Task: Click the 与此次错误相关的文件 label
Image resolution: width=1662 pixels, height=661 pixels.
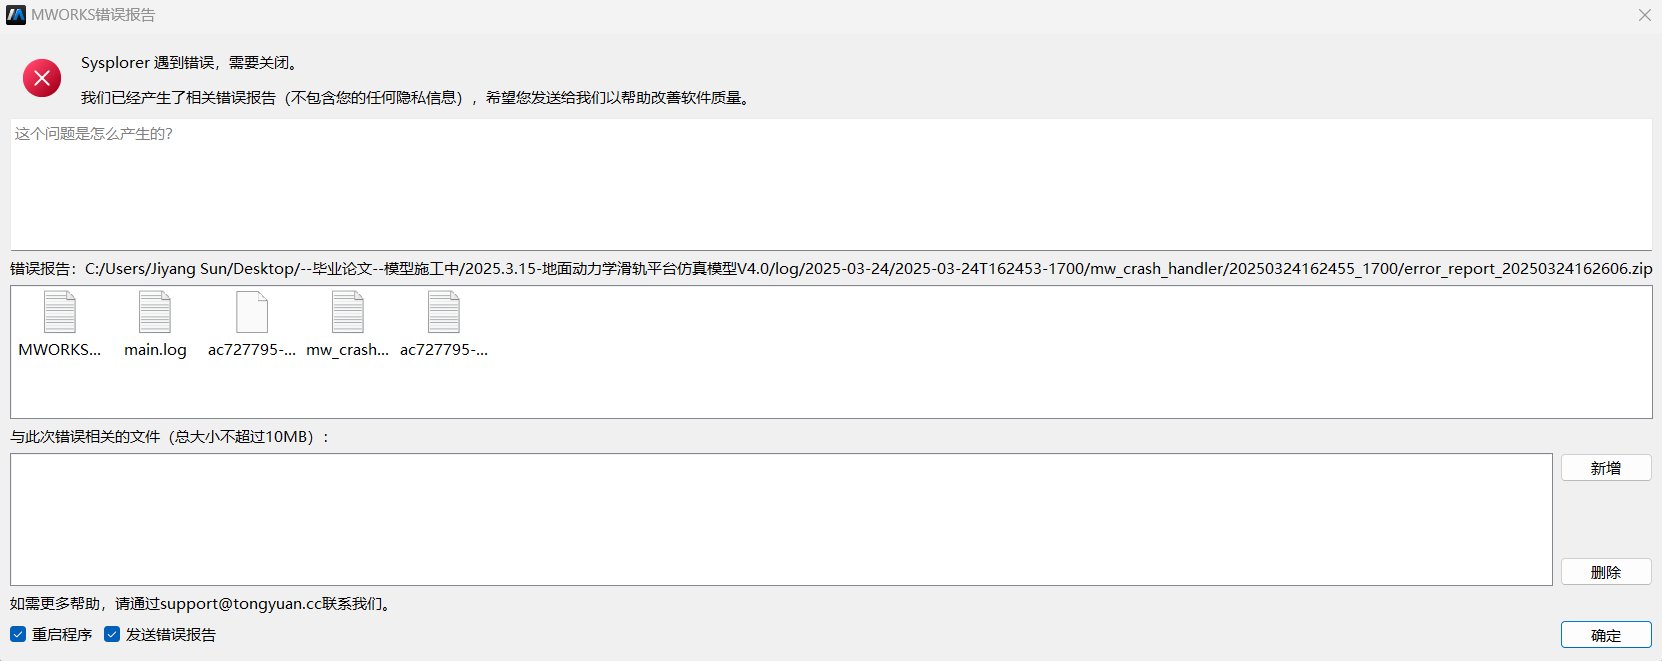Action: click(170, 437)
